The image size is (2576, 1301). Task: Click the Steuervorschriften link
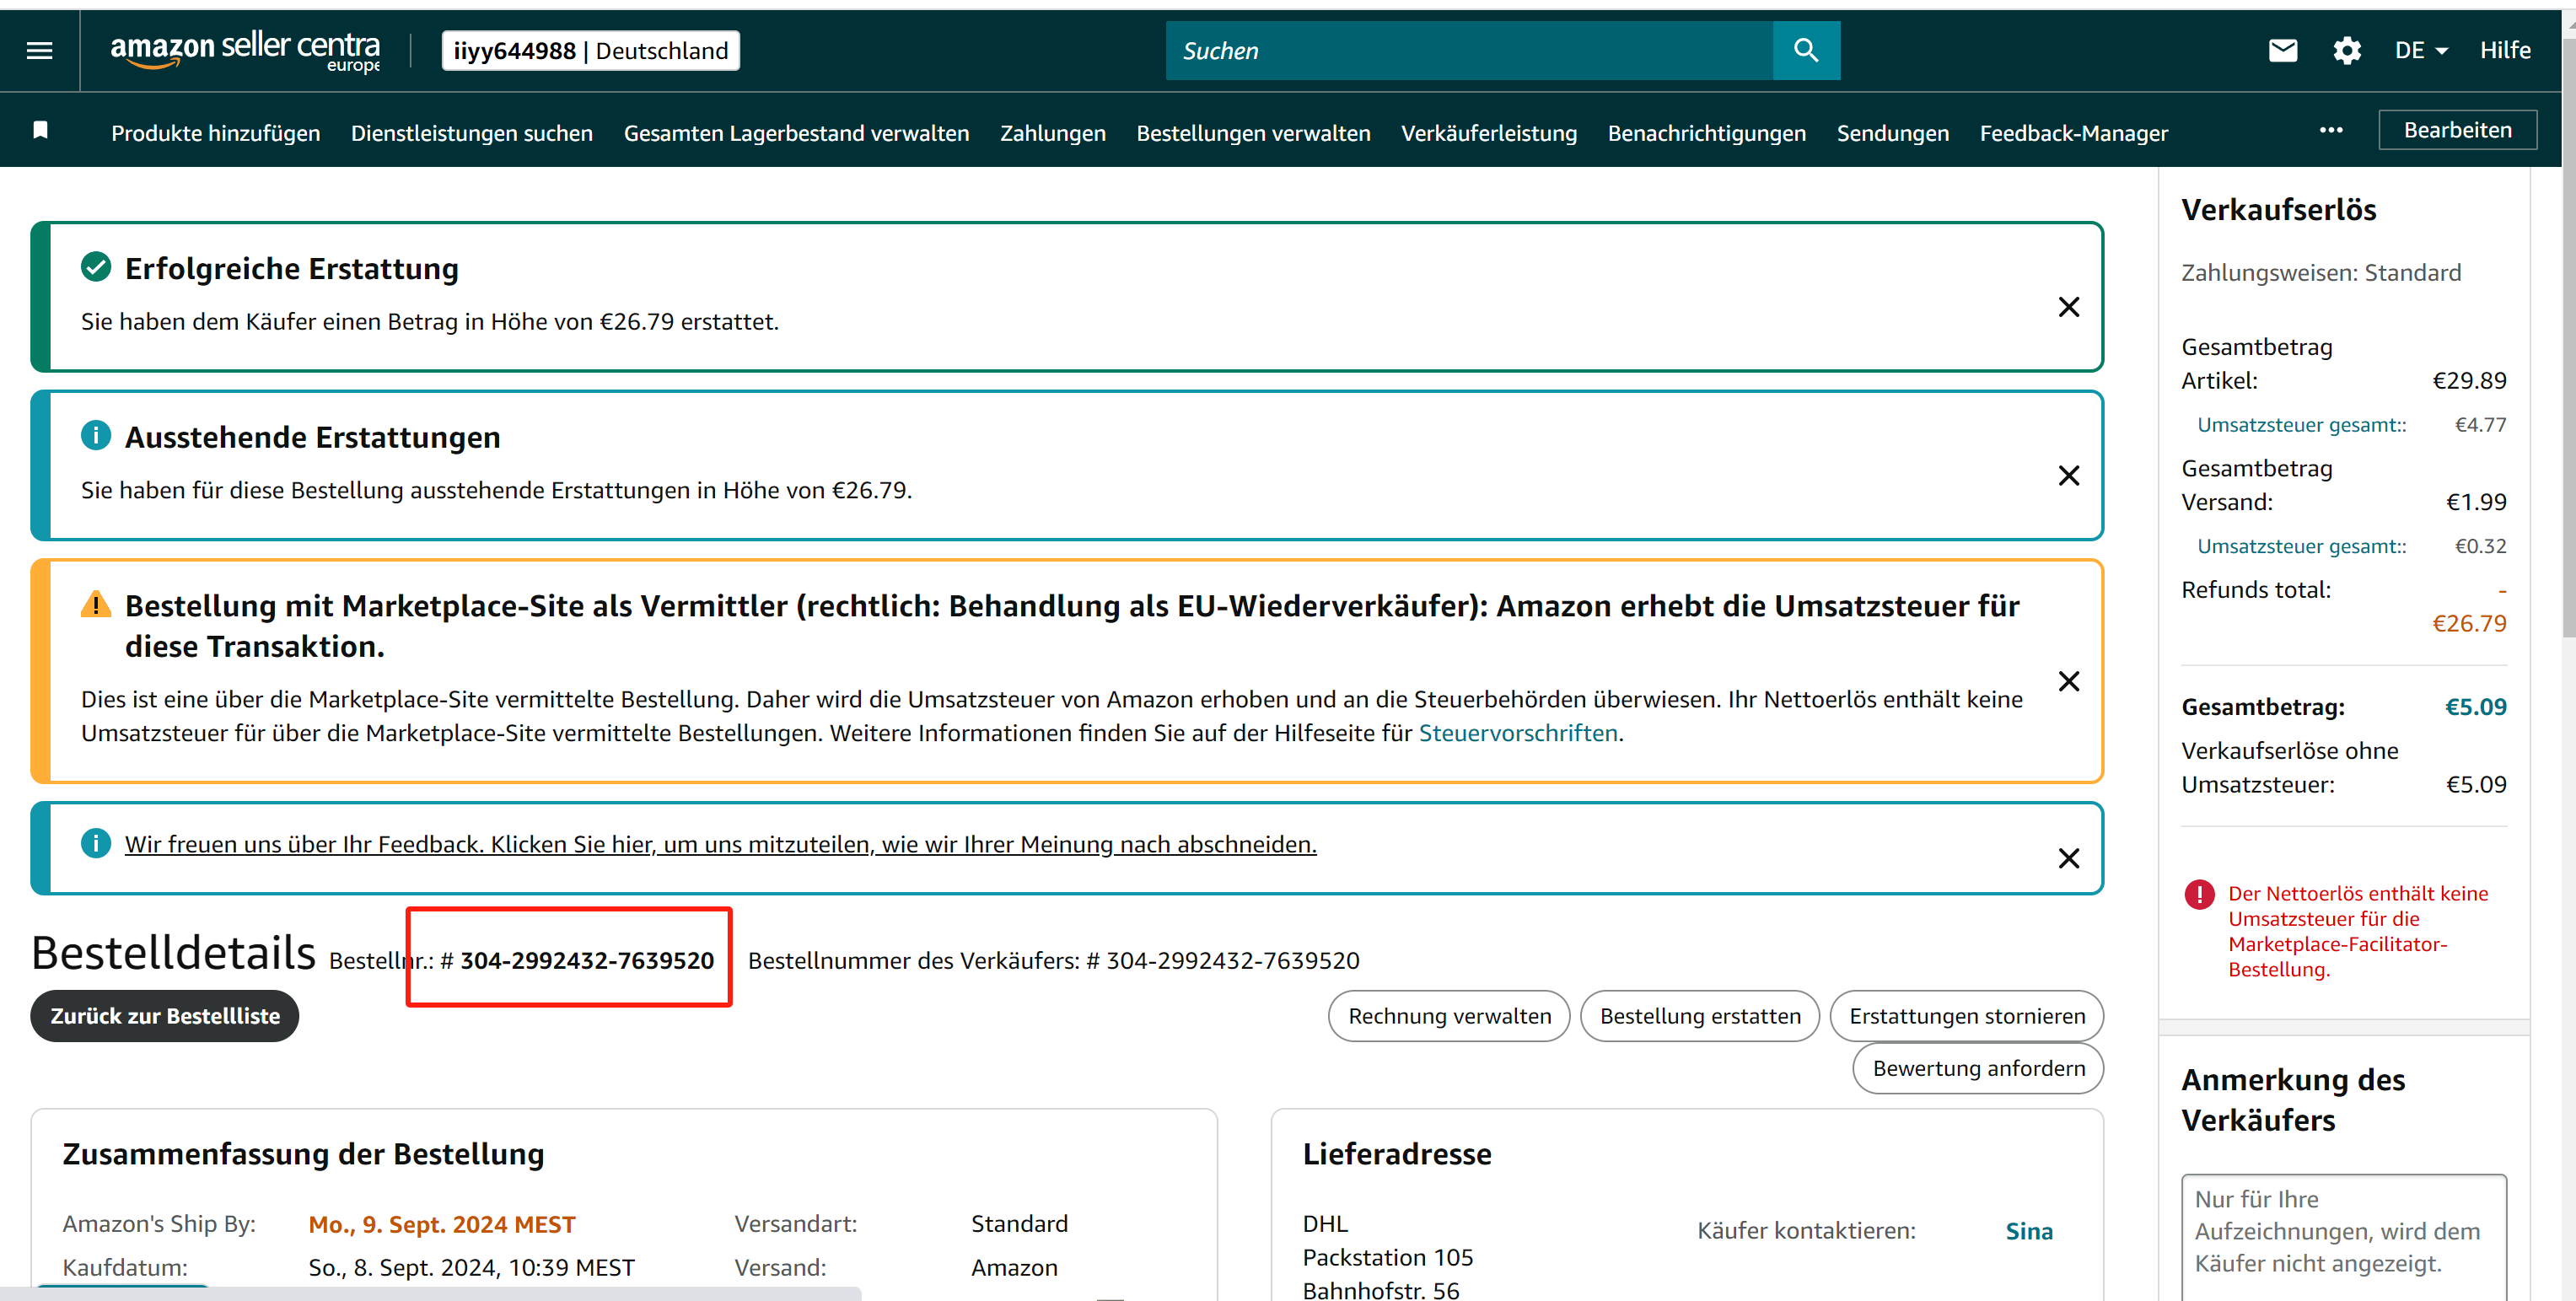pyautogui.click(x=1517, y=733)
